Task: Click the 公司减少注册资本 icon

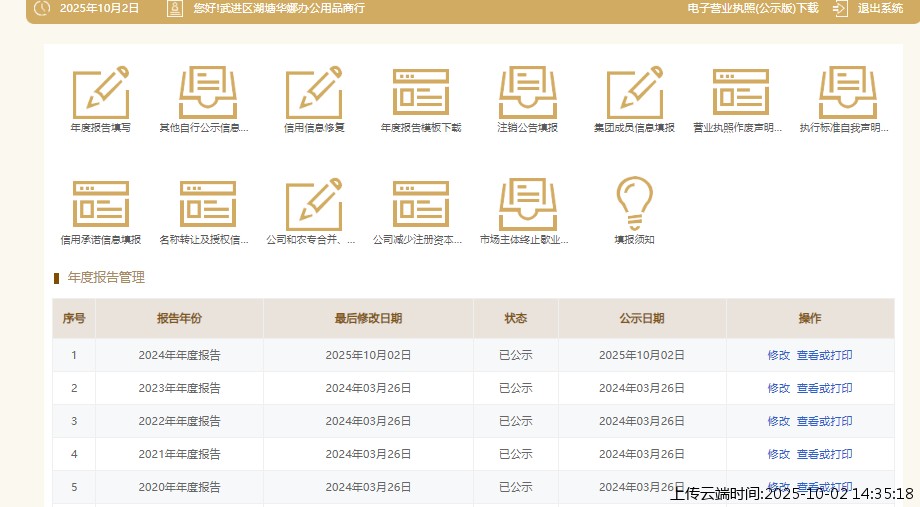Action: 421,206
